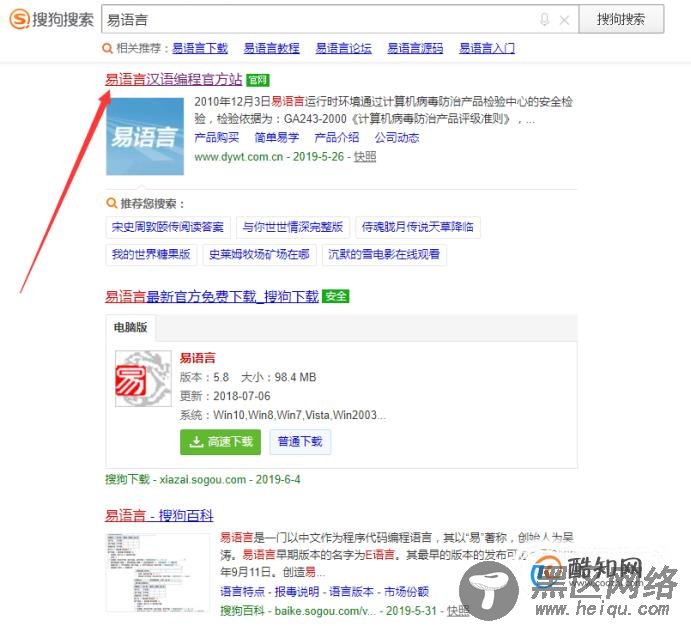691x626 pixels.
Task: Open the 搜狗百科 screenshot thumbnail
Action: coord(158,573)
